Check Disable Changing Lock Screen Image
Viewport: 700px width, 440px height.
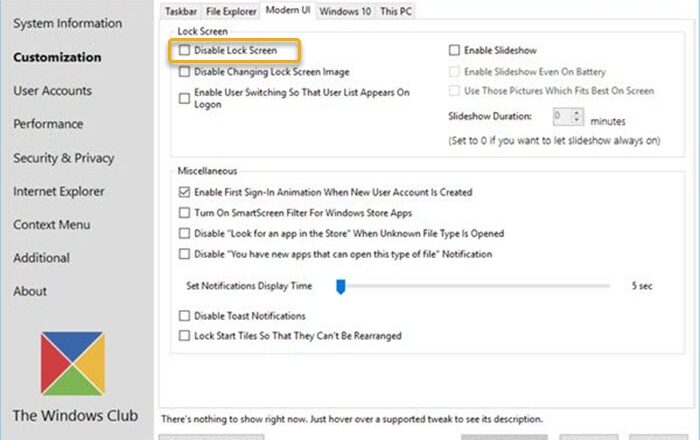tap(185, 72)
